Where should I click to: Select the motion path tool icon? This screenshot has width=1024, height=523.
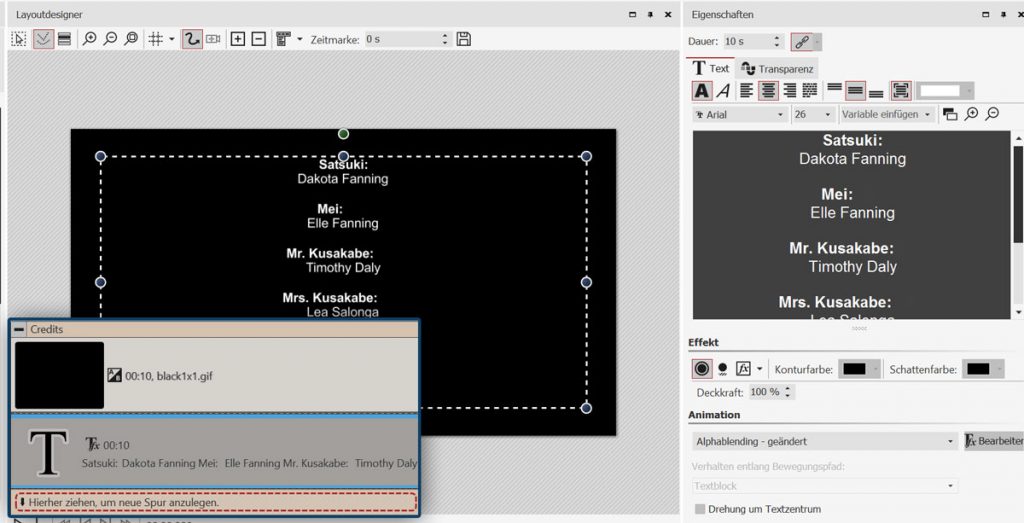[x=192, y=39]
